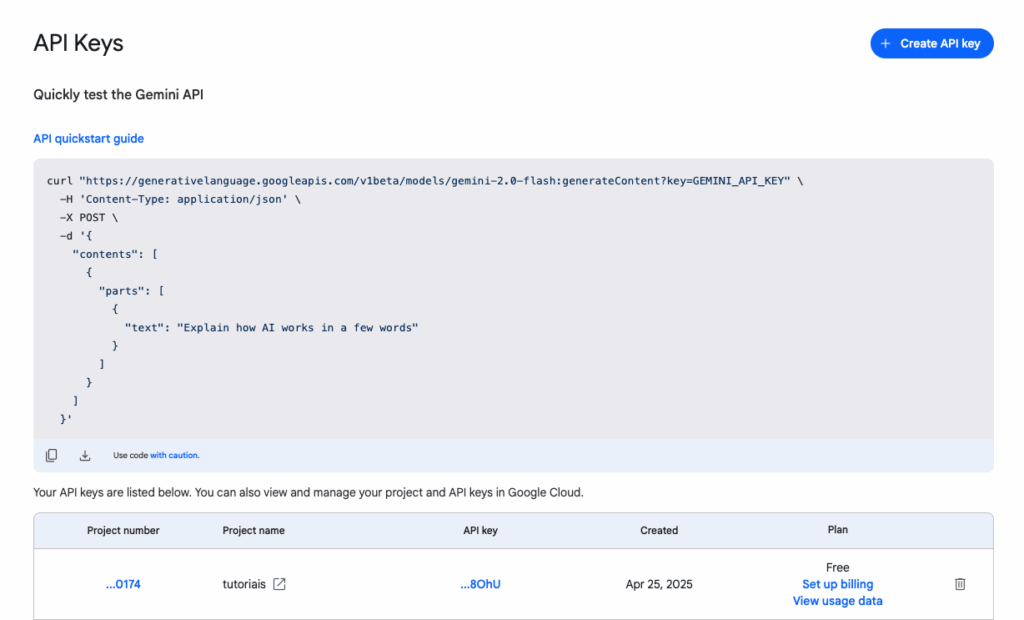The width and height of the screenshot is (1024, 620).
Task: Open project number ...0174
Action: point(123,584)
